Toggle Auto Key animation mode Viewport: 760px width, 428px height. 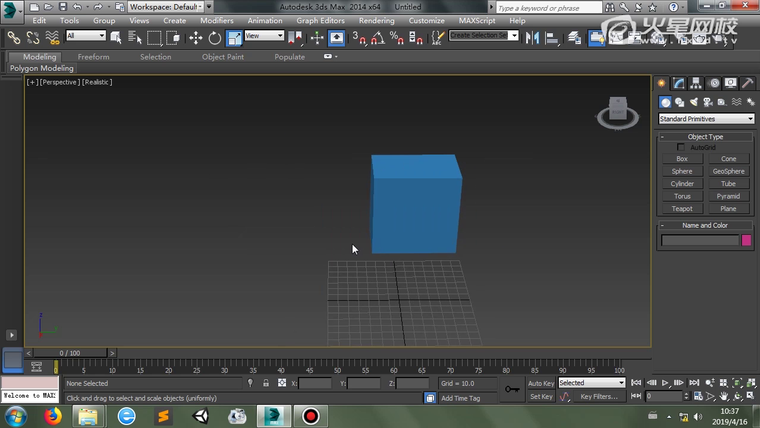(x=541, y=383)
